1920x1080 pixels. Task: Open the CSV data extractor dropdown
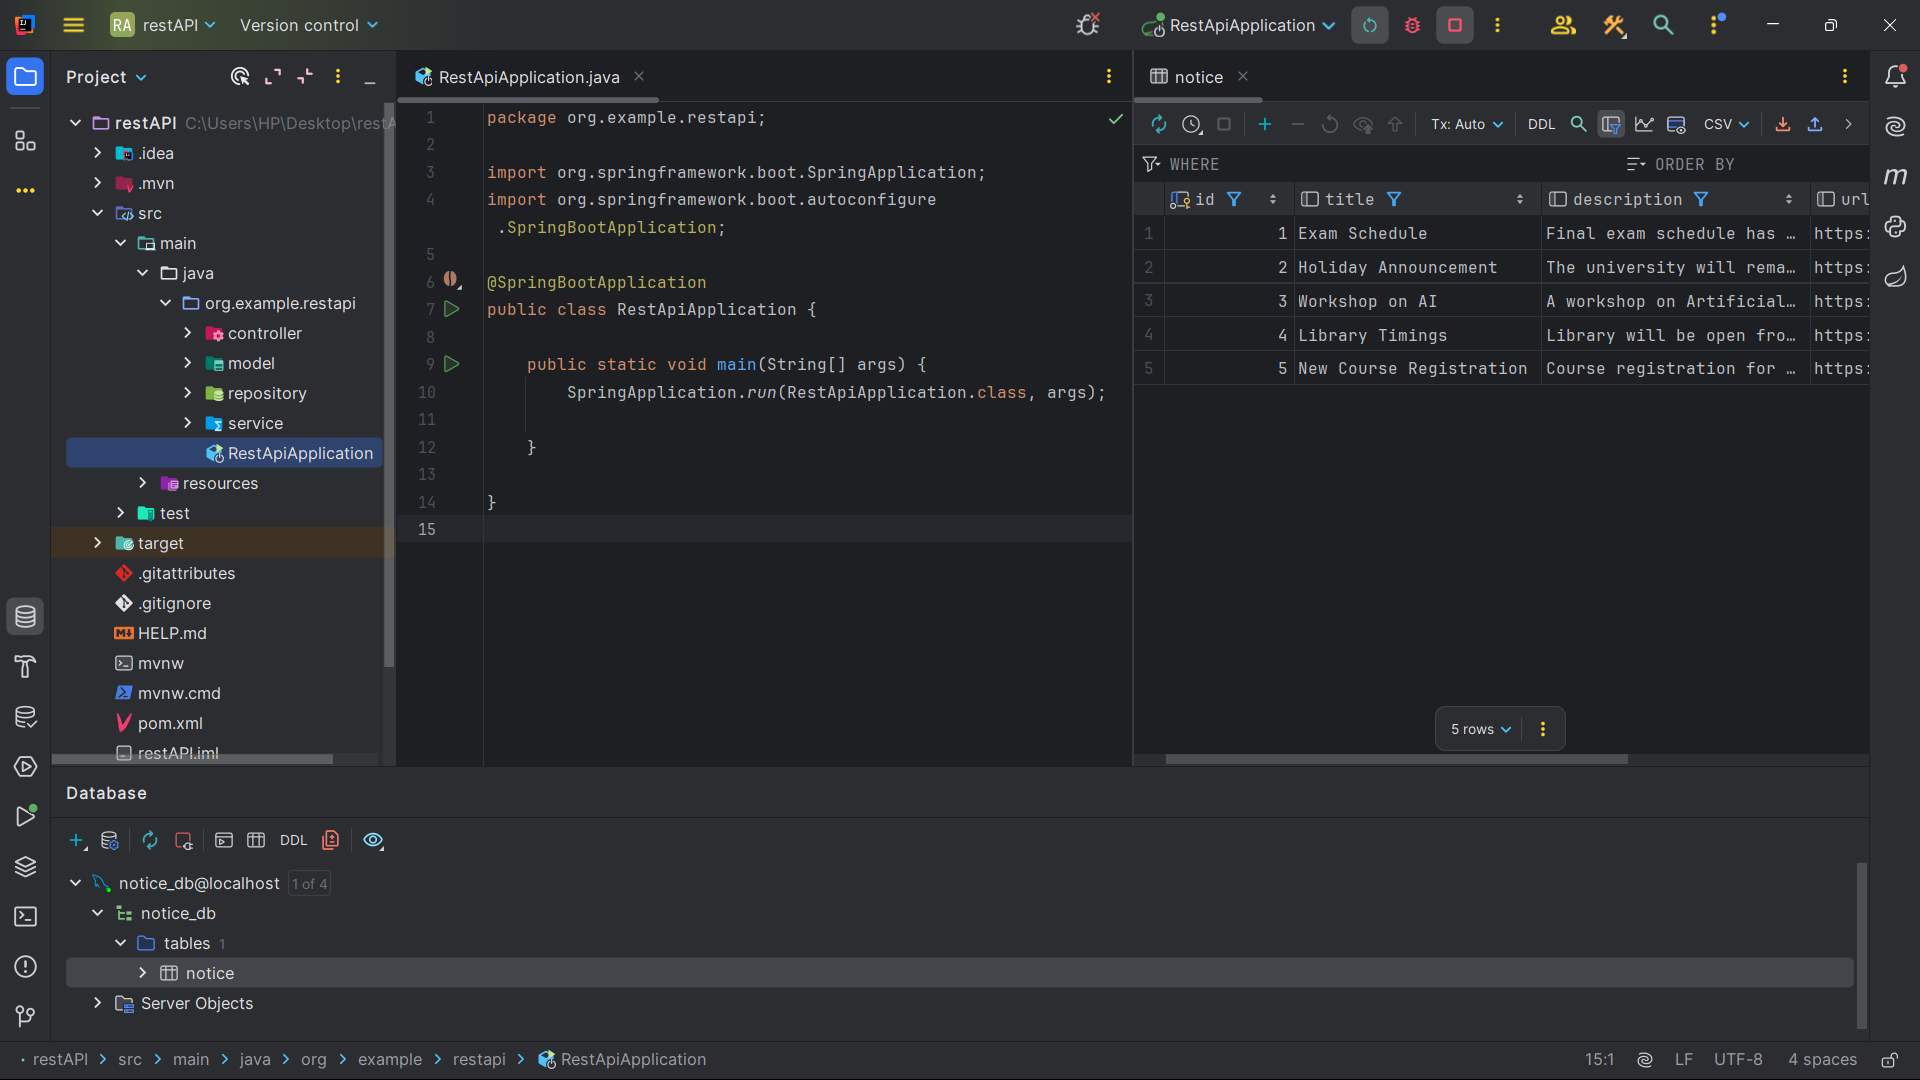[x=1726, y=124]
